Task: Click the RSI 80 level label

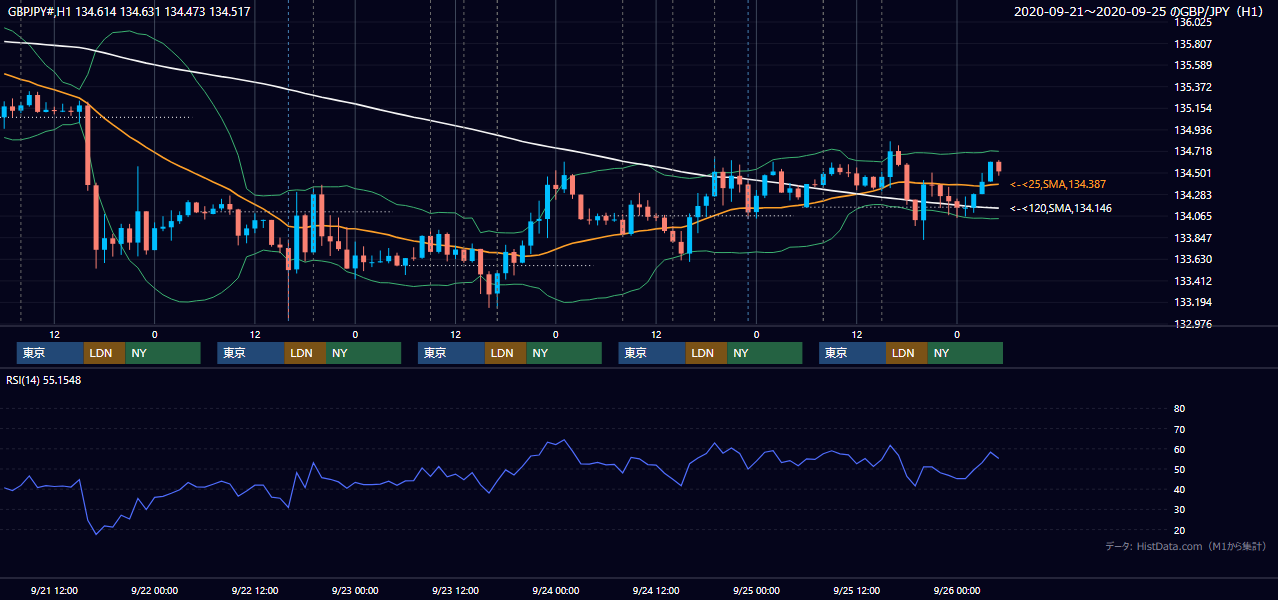Action: click(1179, 409)
